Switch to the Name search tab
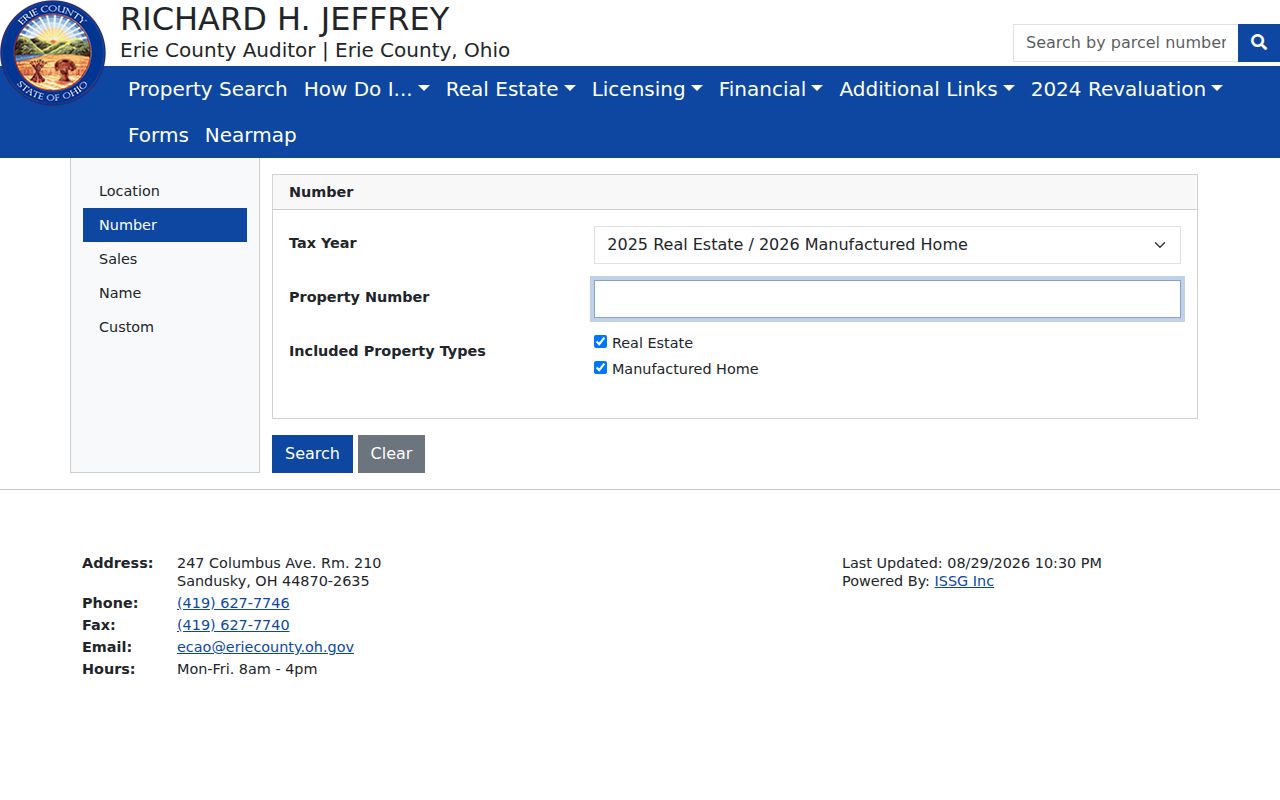 coord(165,293)
